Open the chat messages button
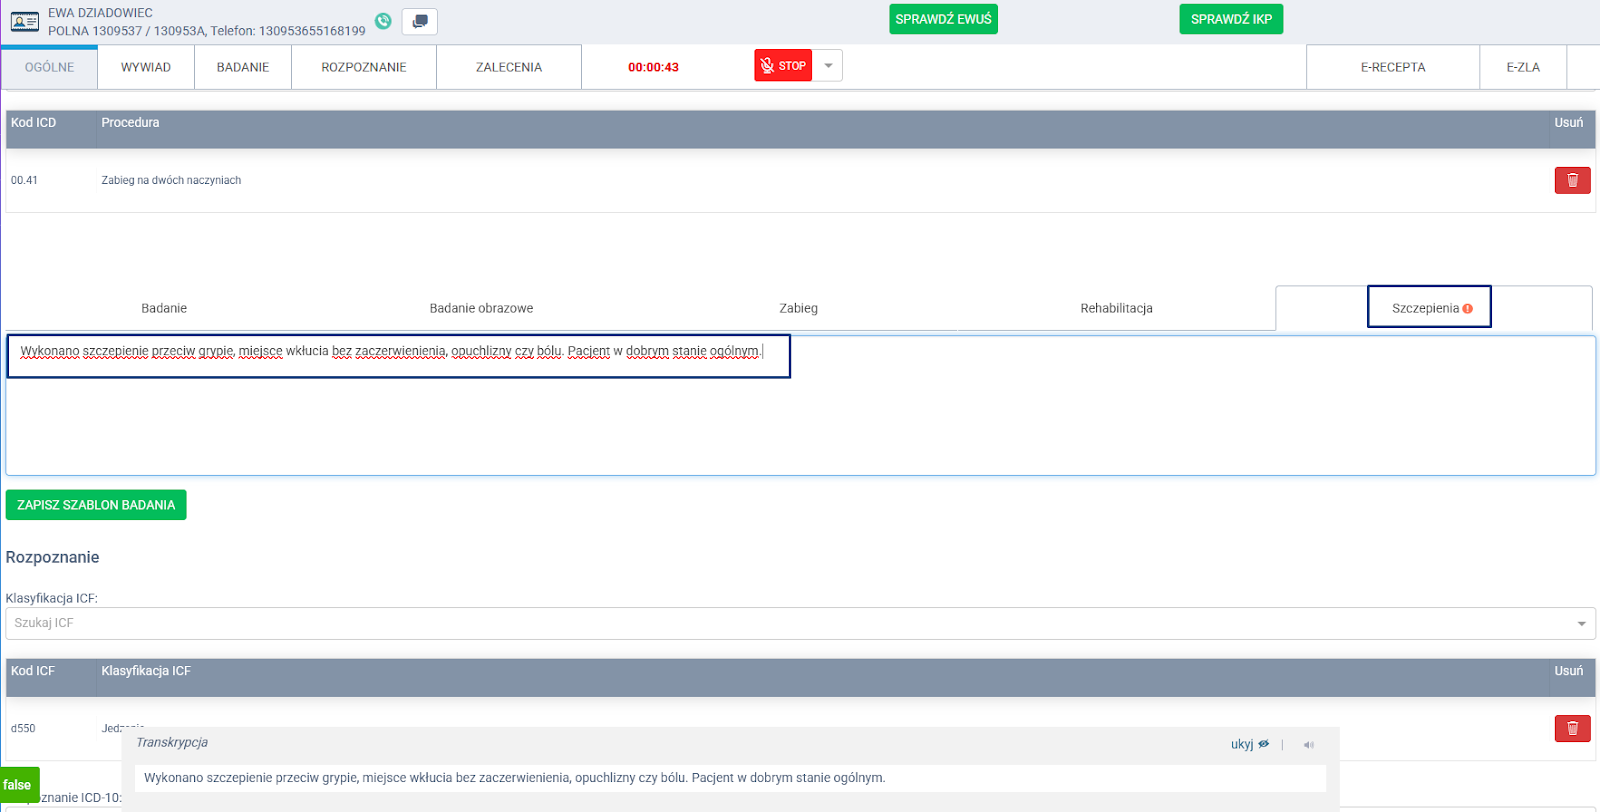Image resolution: width=1600 pixels, height=812 pixels. coord(419,21)
